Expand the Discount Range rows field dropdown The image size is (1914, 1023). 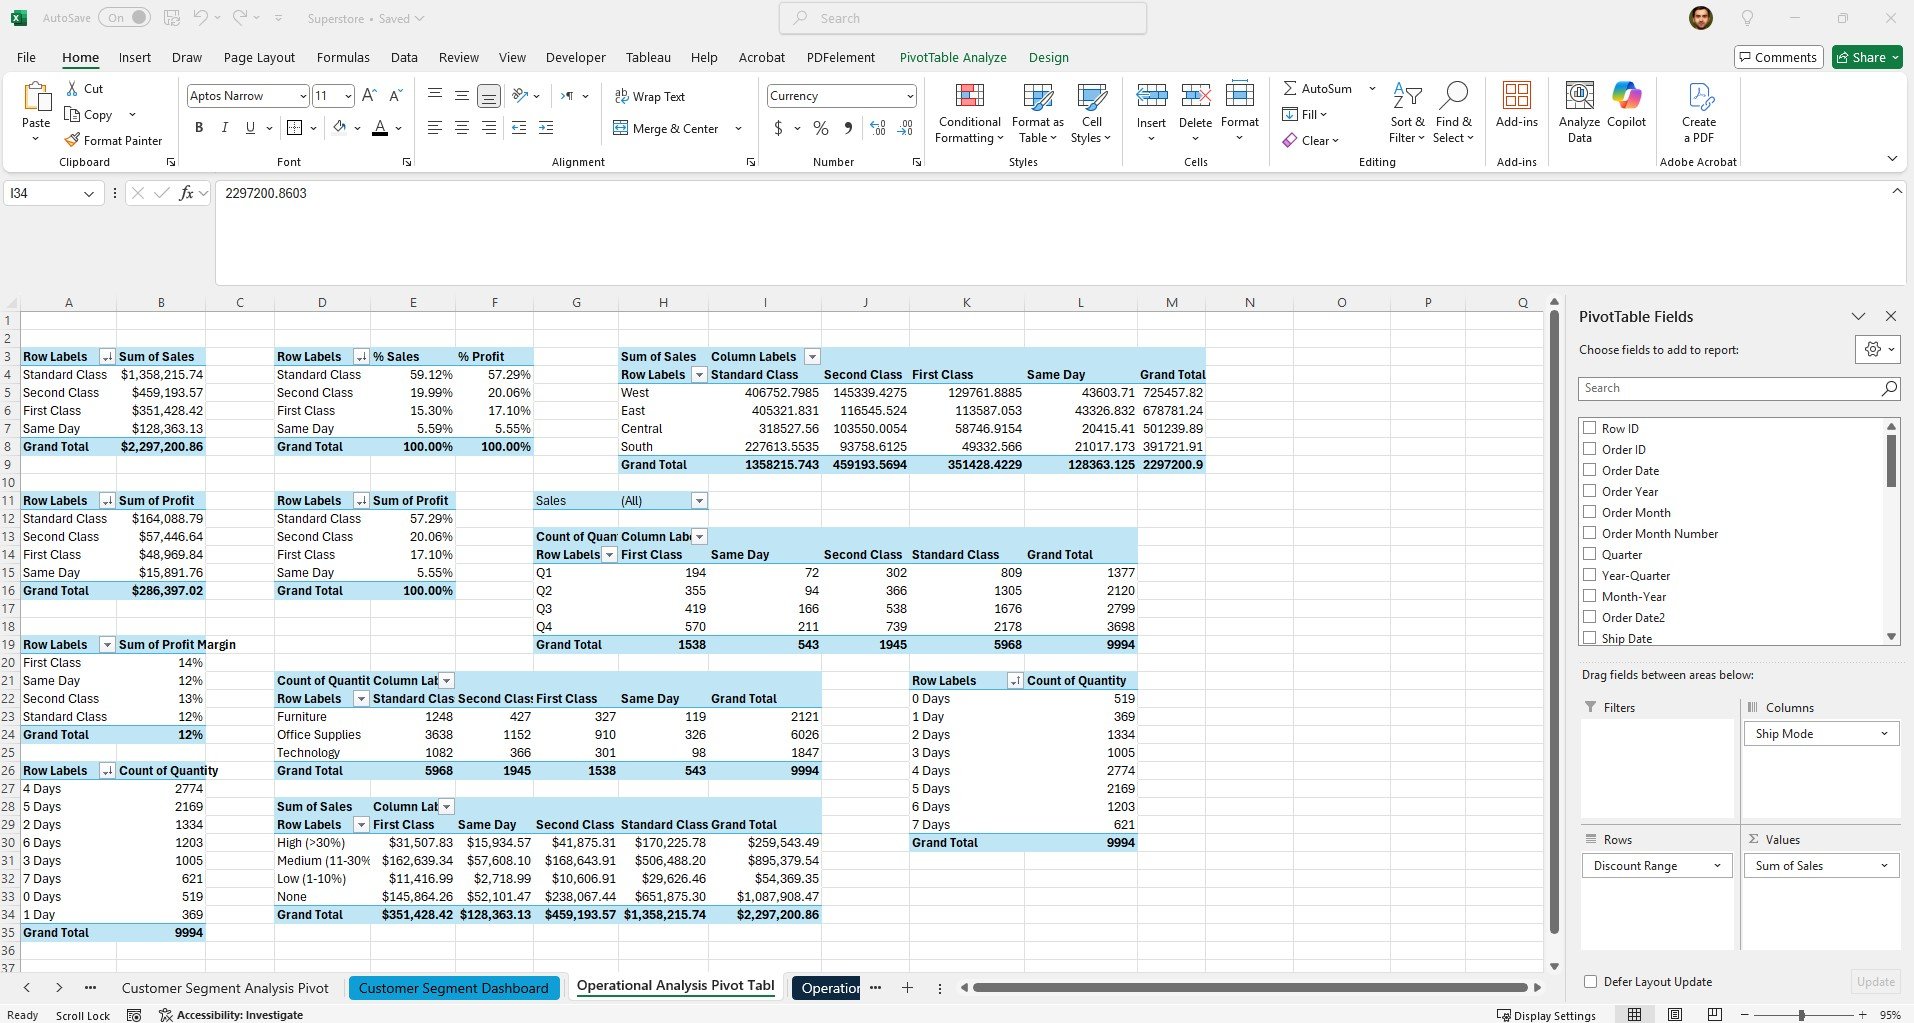click(1717, 866)
